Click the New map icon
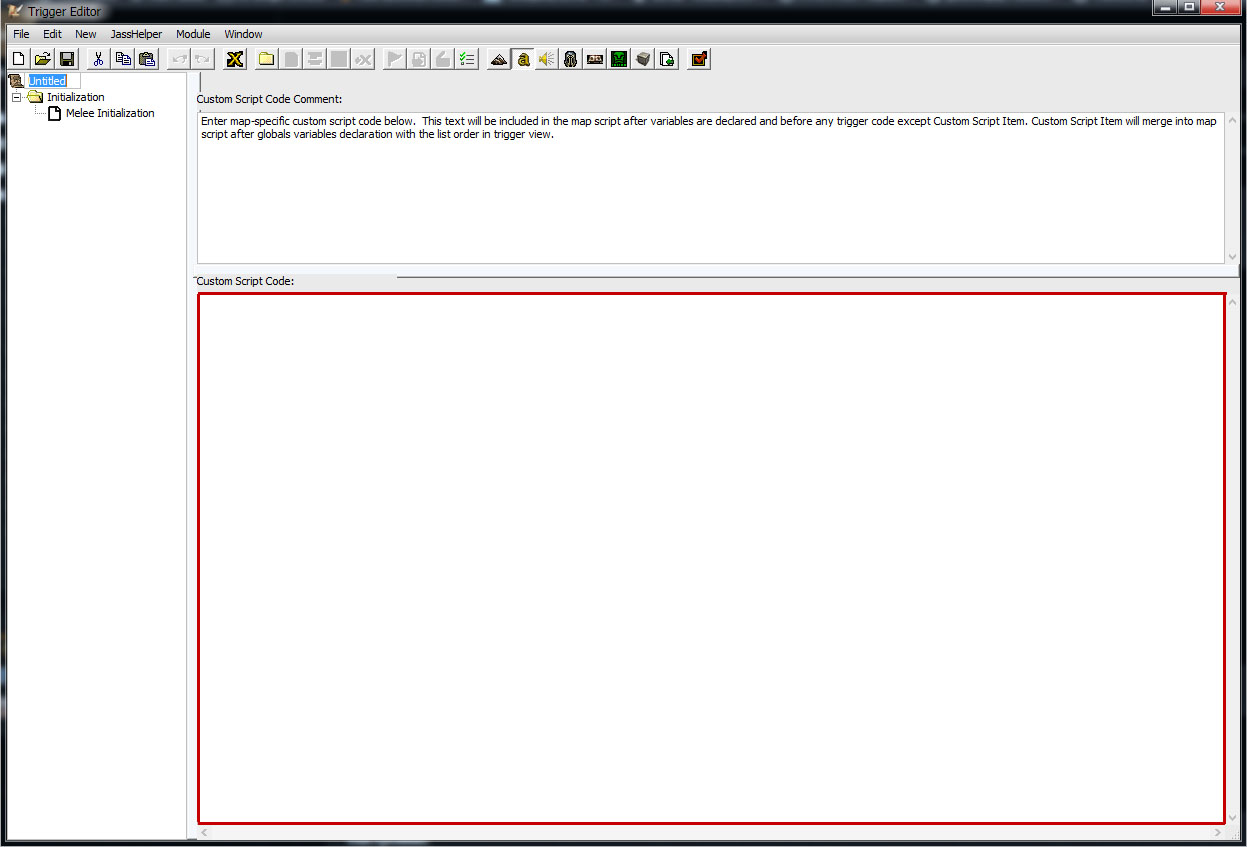Viewport: 1247px width, 847px height. 18,59
